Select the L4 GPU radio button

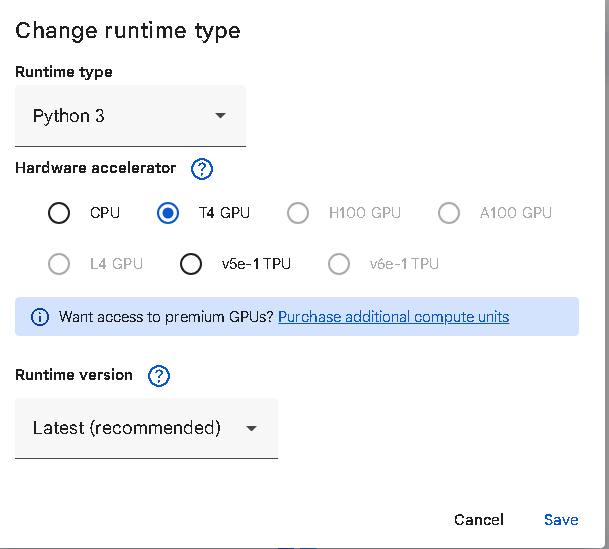click(x=59, y=264)
